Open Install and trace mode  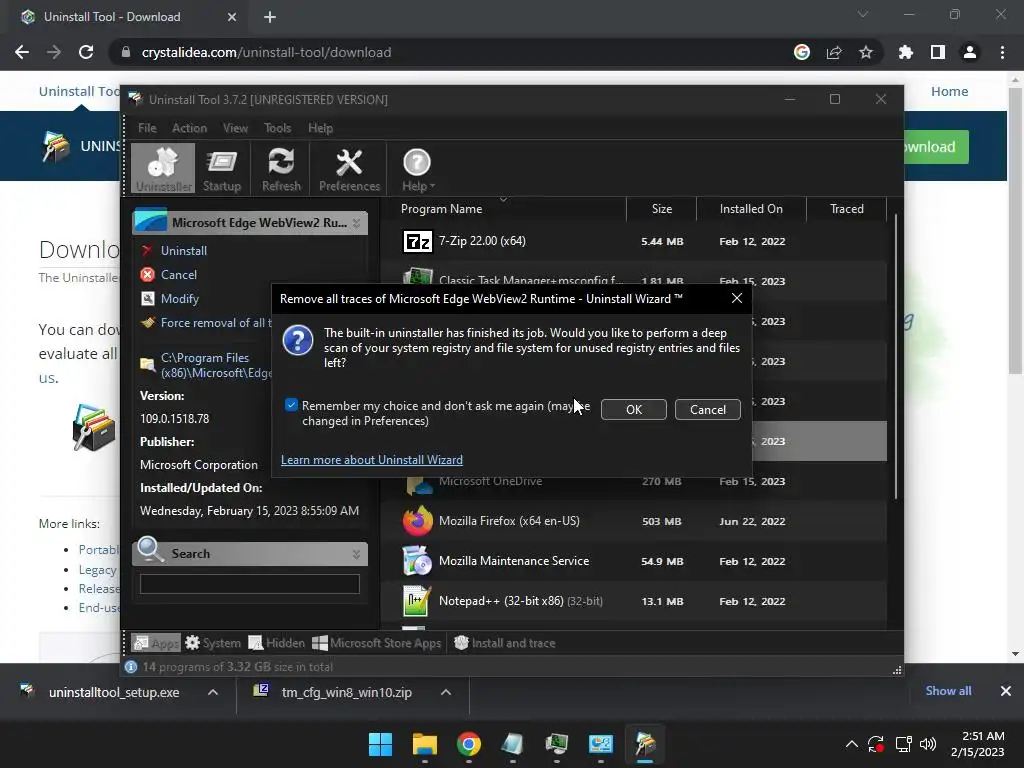(504, 643)
